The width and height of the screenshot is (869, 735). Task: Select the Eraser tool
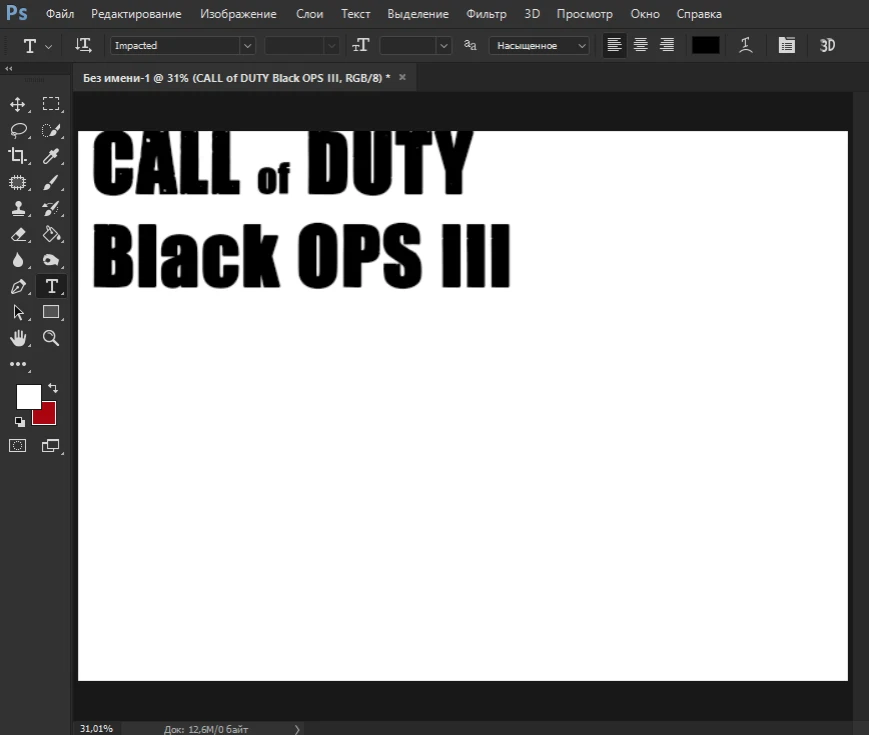(18, 234)
